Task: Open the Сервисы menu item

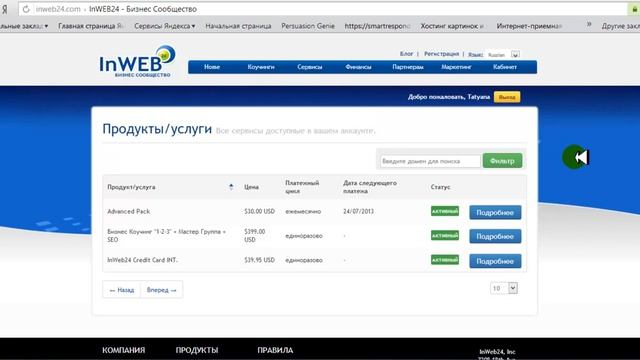Action: (309, 67)
